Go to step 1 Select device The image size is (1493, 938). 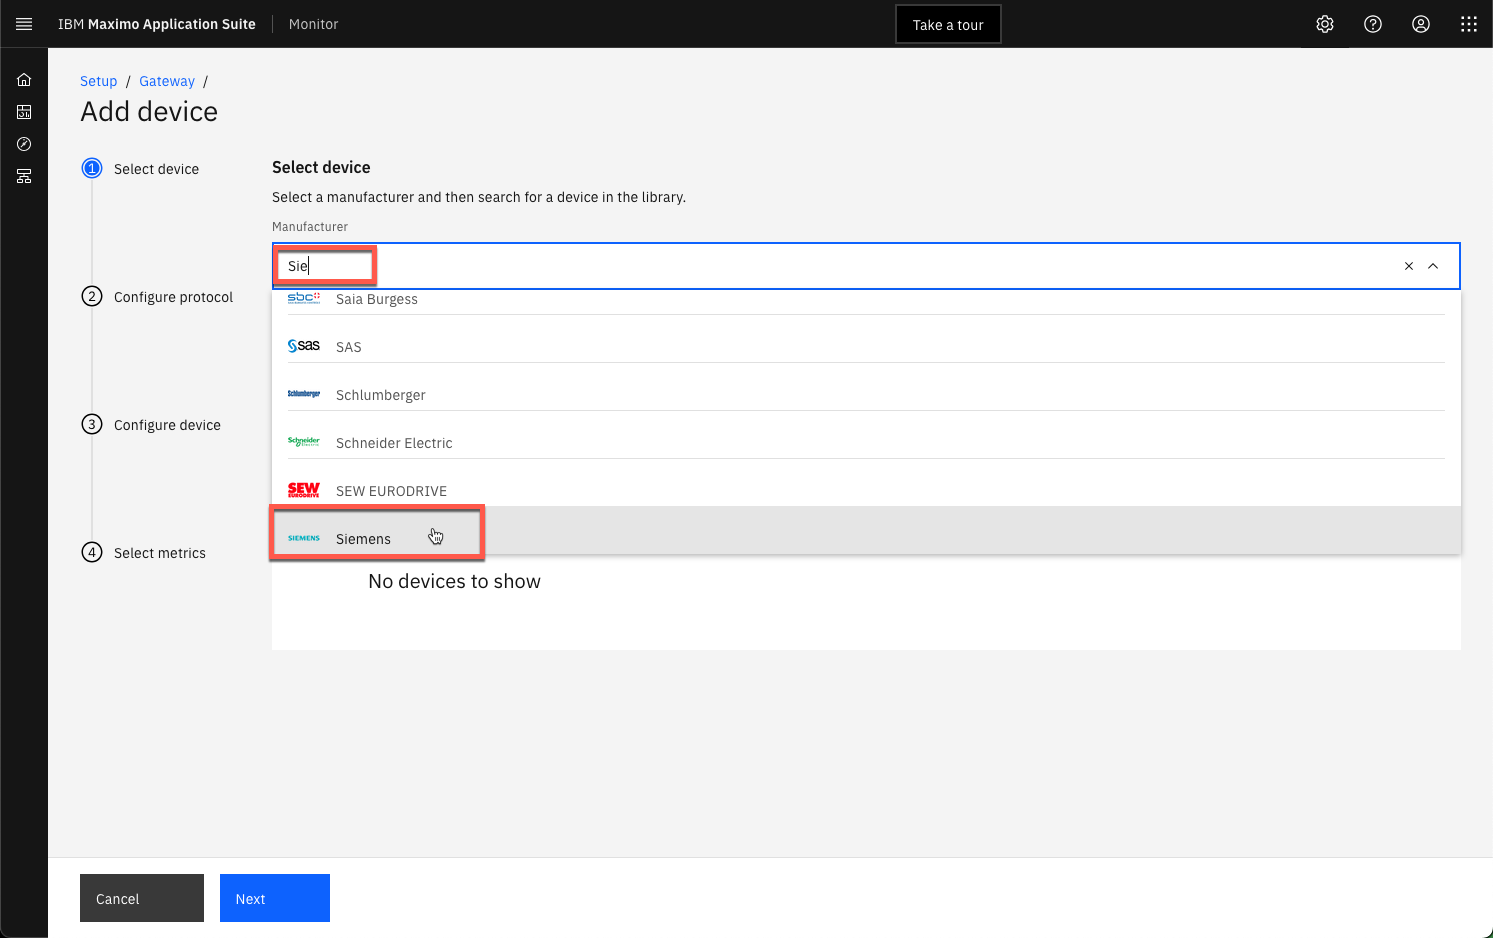coord(140,169)
